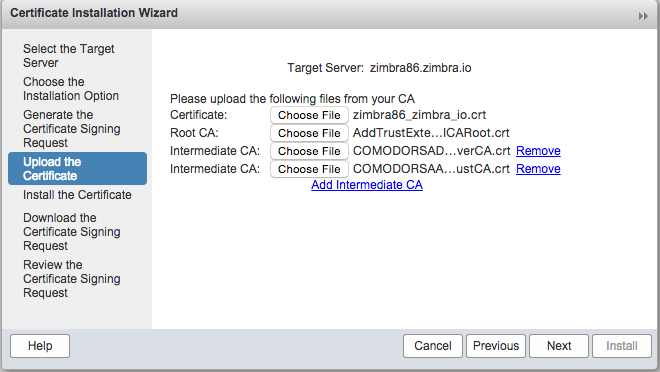Open Generate the Certificate Signing Request step

pos(72,128)
